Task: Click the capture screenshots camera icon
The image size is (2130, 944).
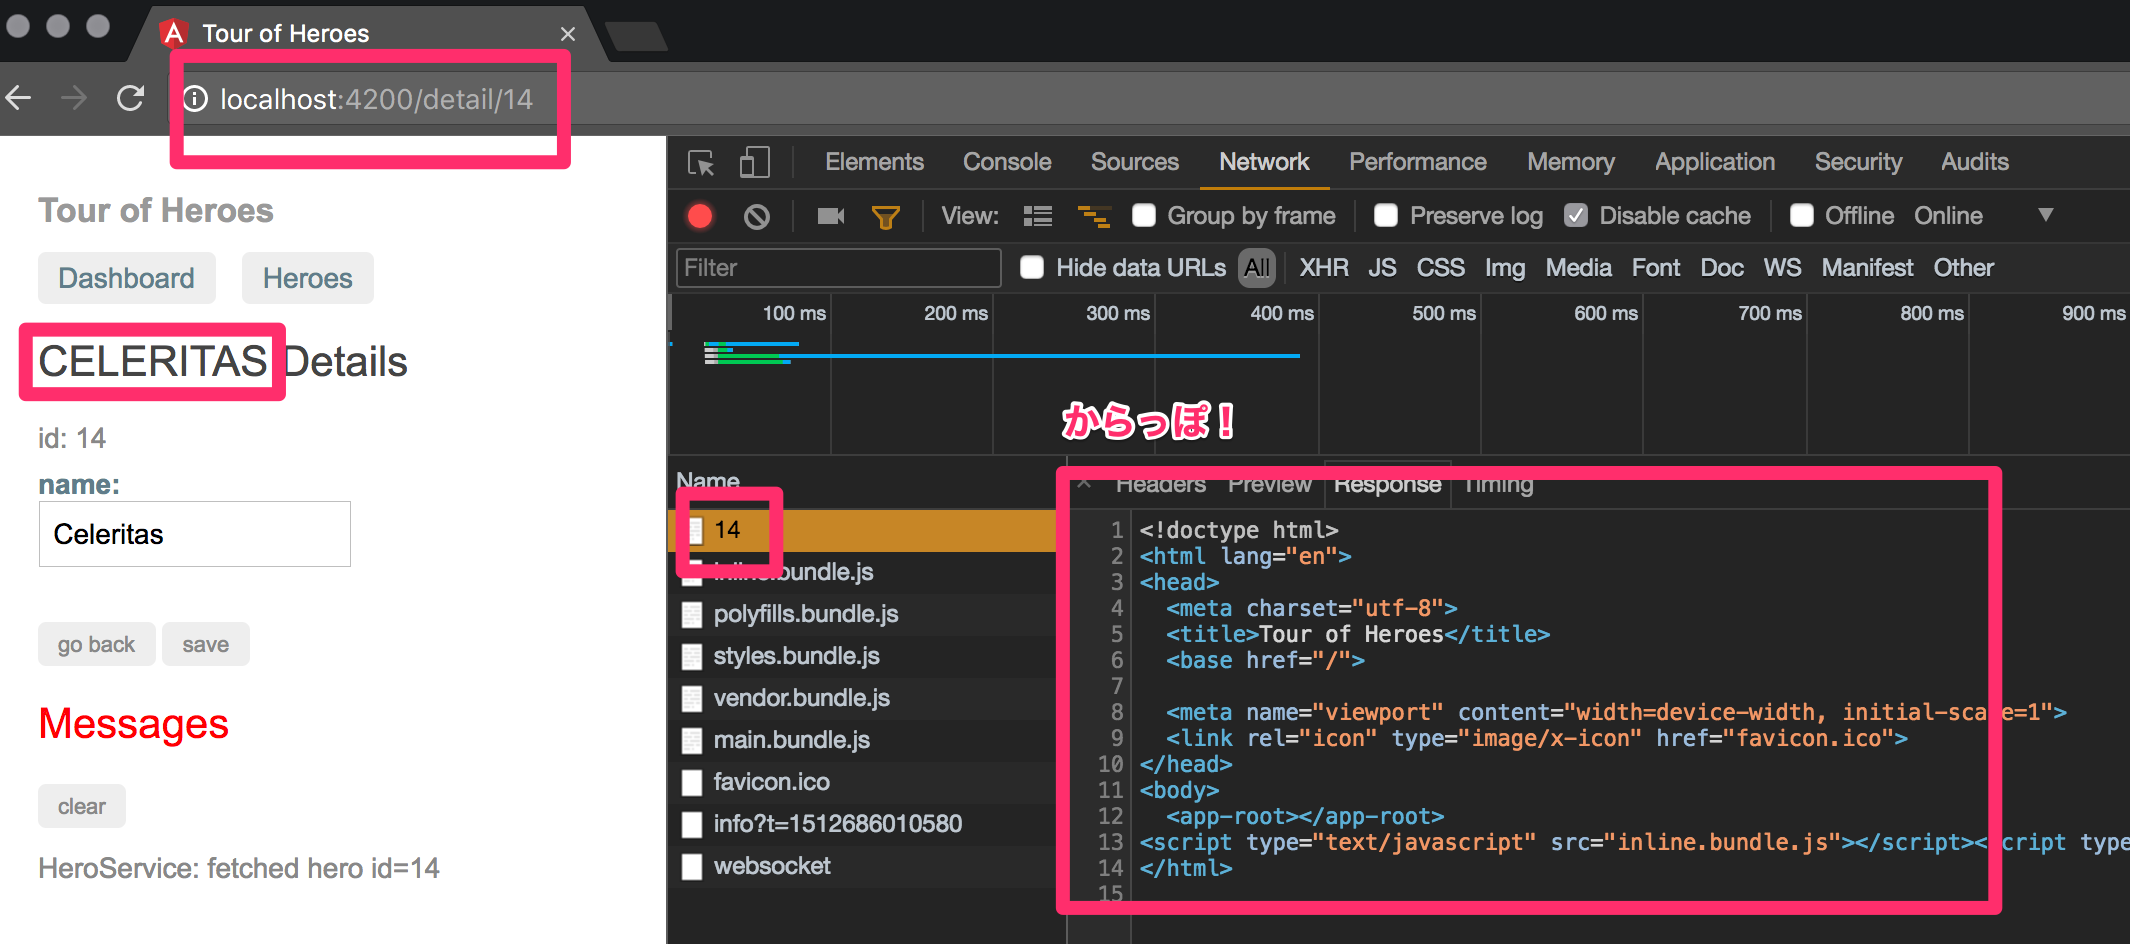Action: 831,216
